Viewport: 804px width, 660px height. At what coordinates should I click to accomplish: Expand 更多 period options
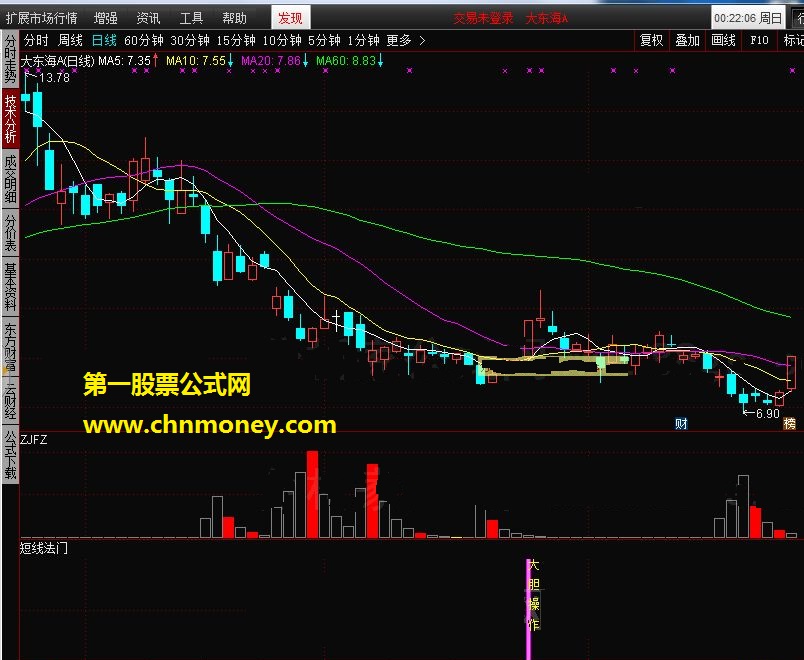tap(399, 40)
